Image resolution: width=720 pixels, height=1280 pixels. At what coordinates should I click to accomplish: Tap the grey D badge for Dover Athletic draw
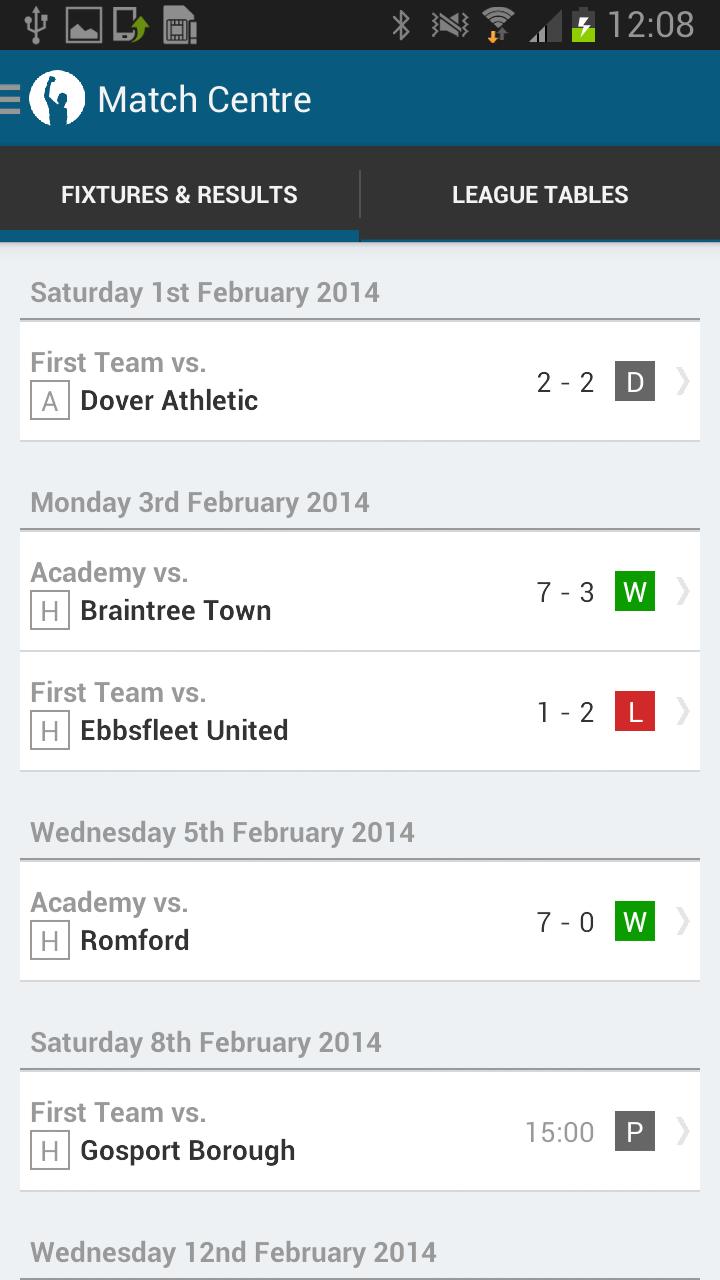pyautogui.click(x=633, y=381)
